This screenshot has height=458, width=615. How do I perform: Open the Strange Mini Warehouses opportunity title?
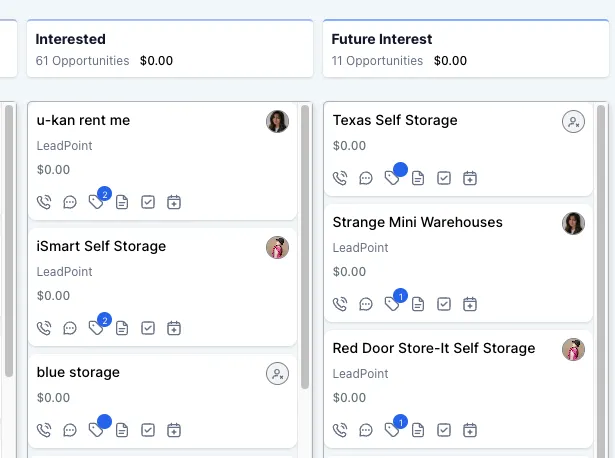pos(417,222)
